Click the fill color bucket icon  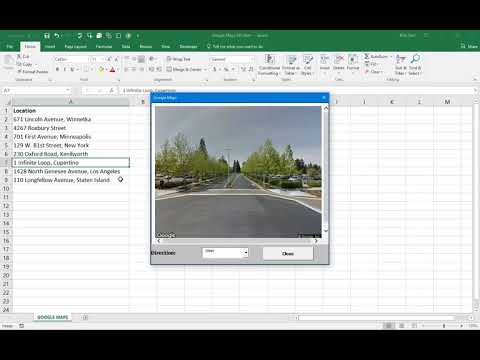(101, 69)
